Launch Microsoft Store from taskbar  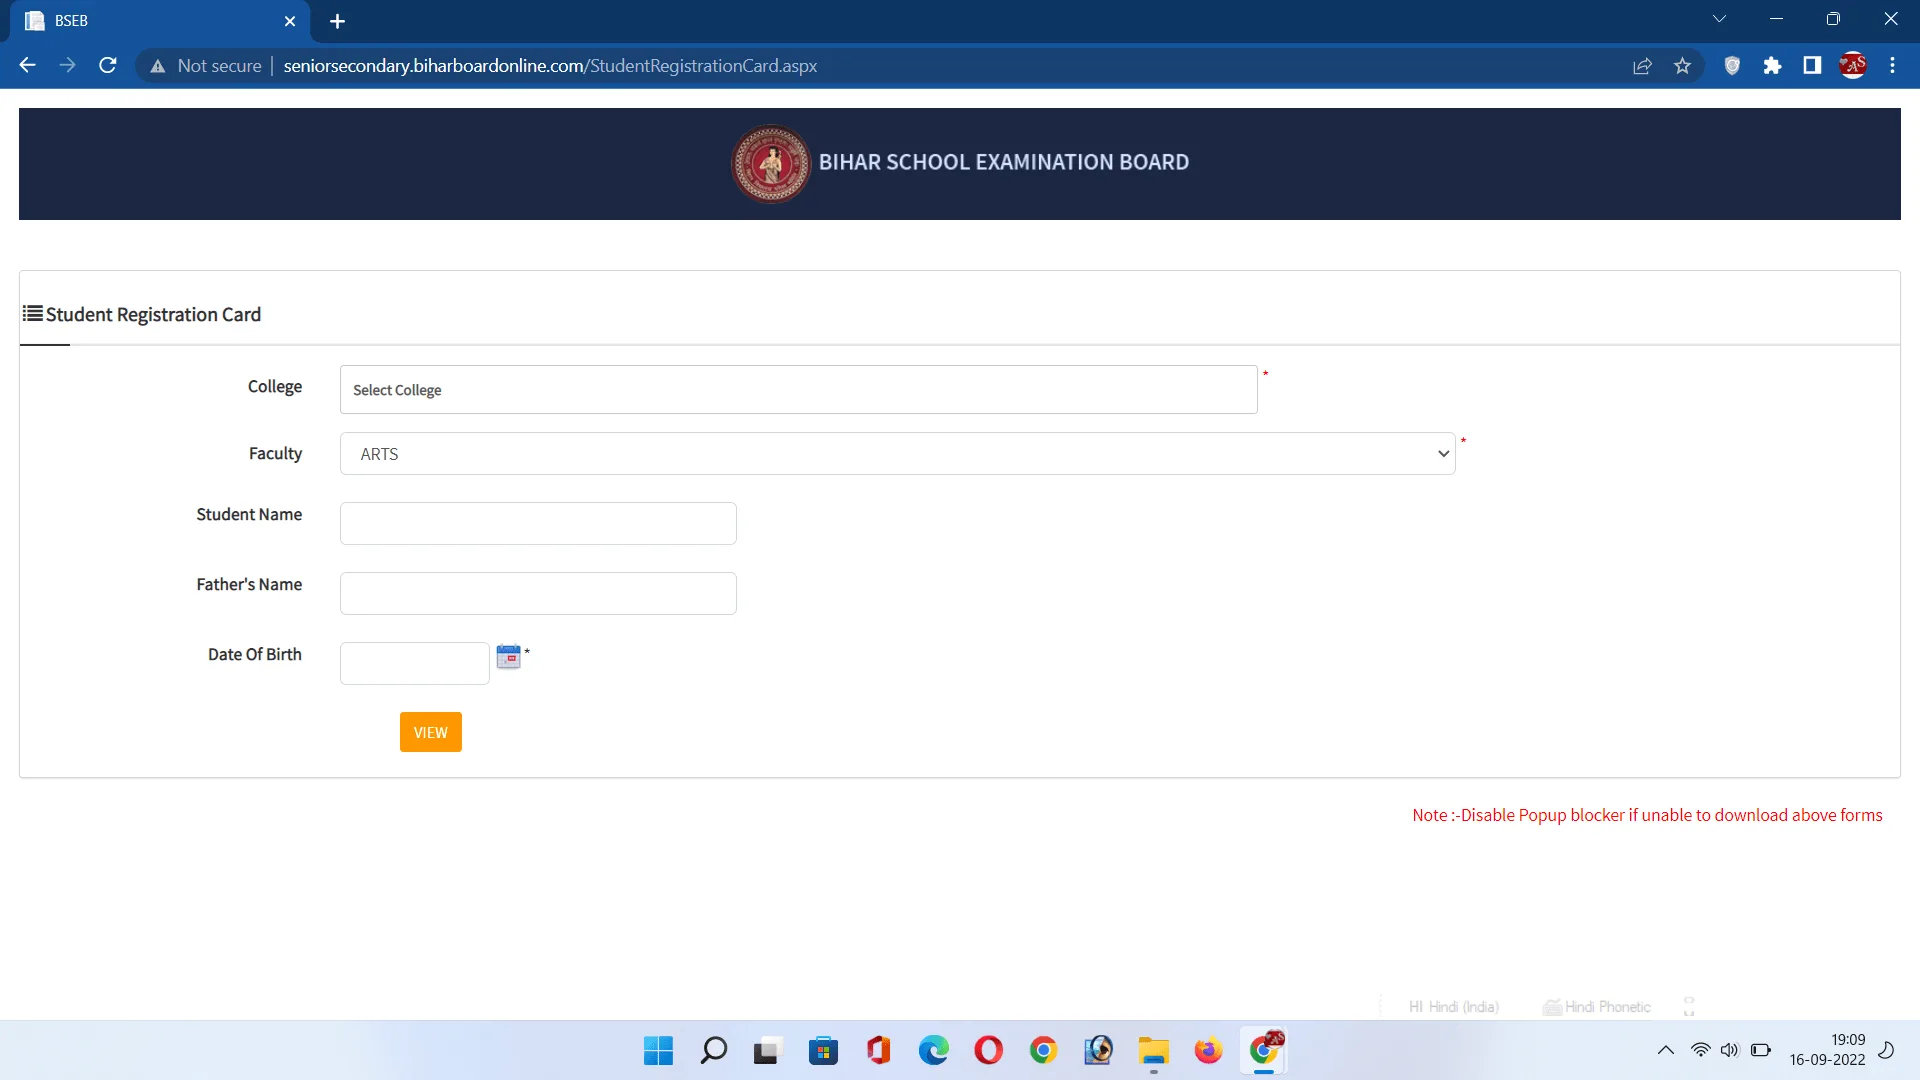(x=823, y=1051)
